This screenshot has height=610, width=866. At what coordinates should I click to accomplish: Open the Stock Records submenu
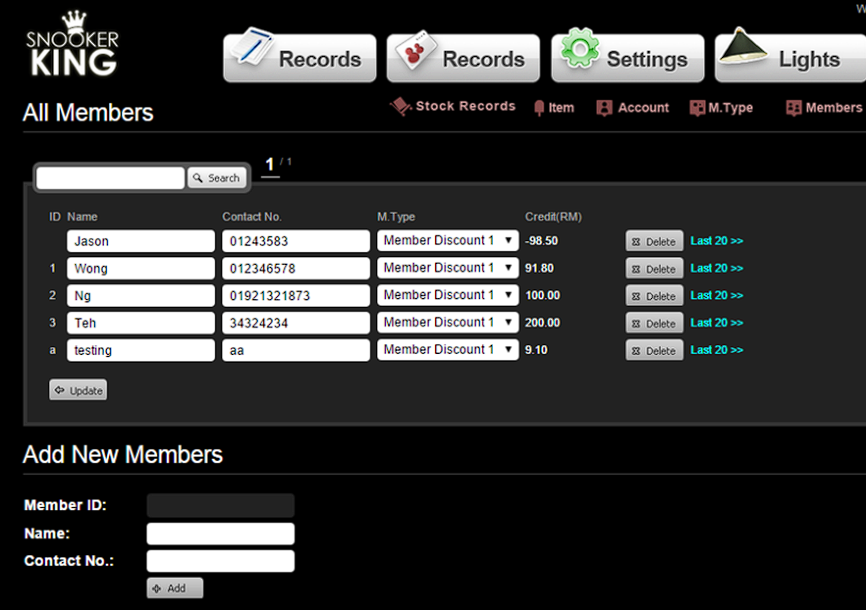click(x=453, y=107)
